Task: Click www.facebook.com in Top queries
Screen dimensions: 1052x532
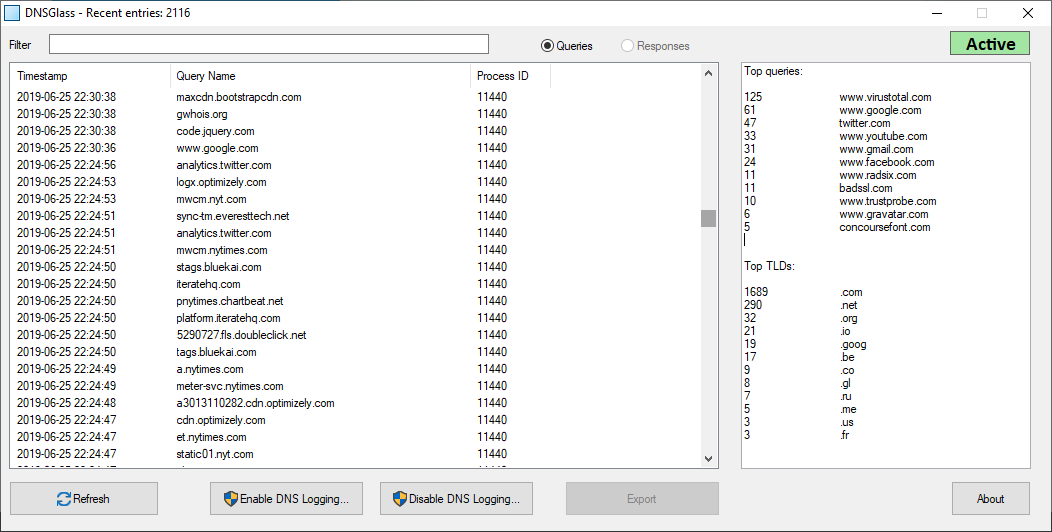Action: (x=886, y=162)
